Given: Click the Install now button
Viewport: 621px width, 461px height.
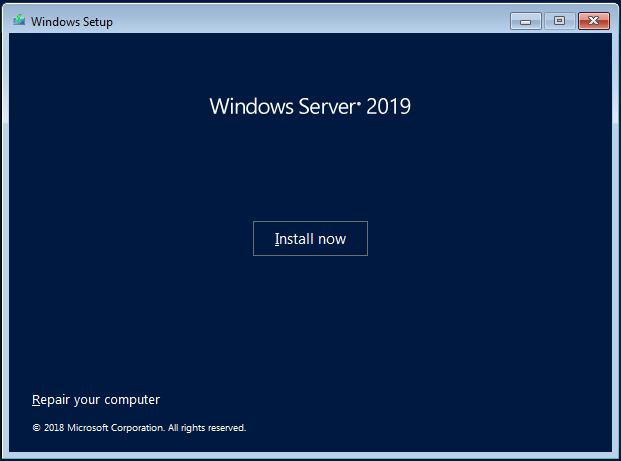Looking at the screenshot, I should coord(310,238).
